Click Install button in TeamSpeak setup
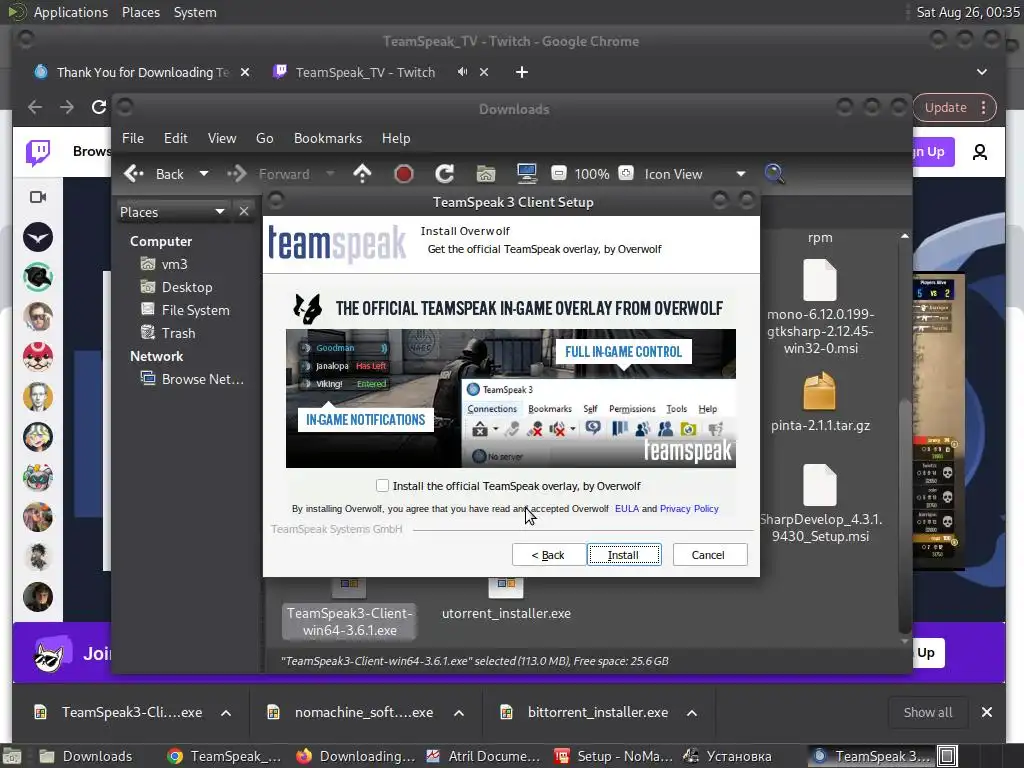The height and width of the screenshot is (768, 1024). point(624,554)
